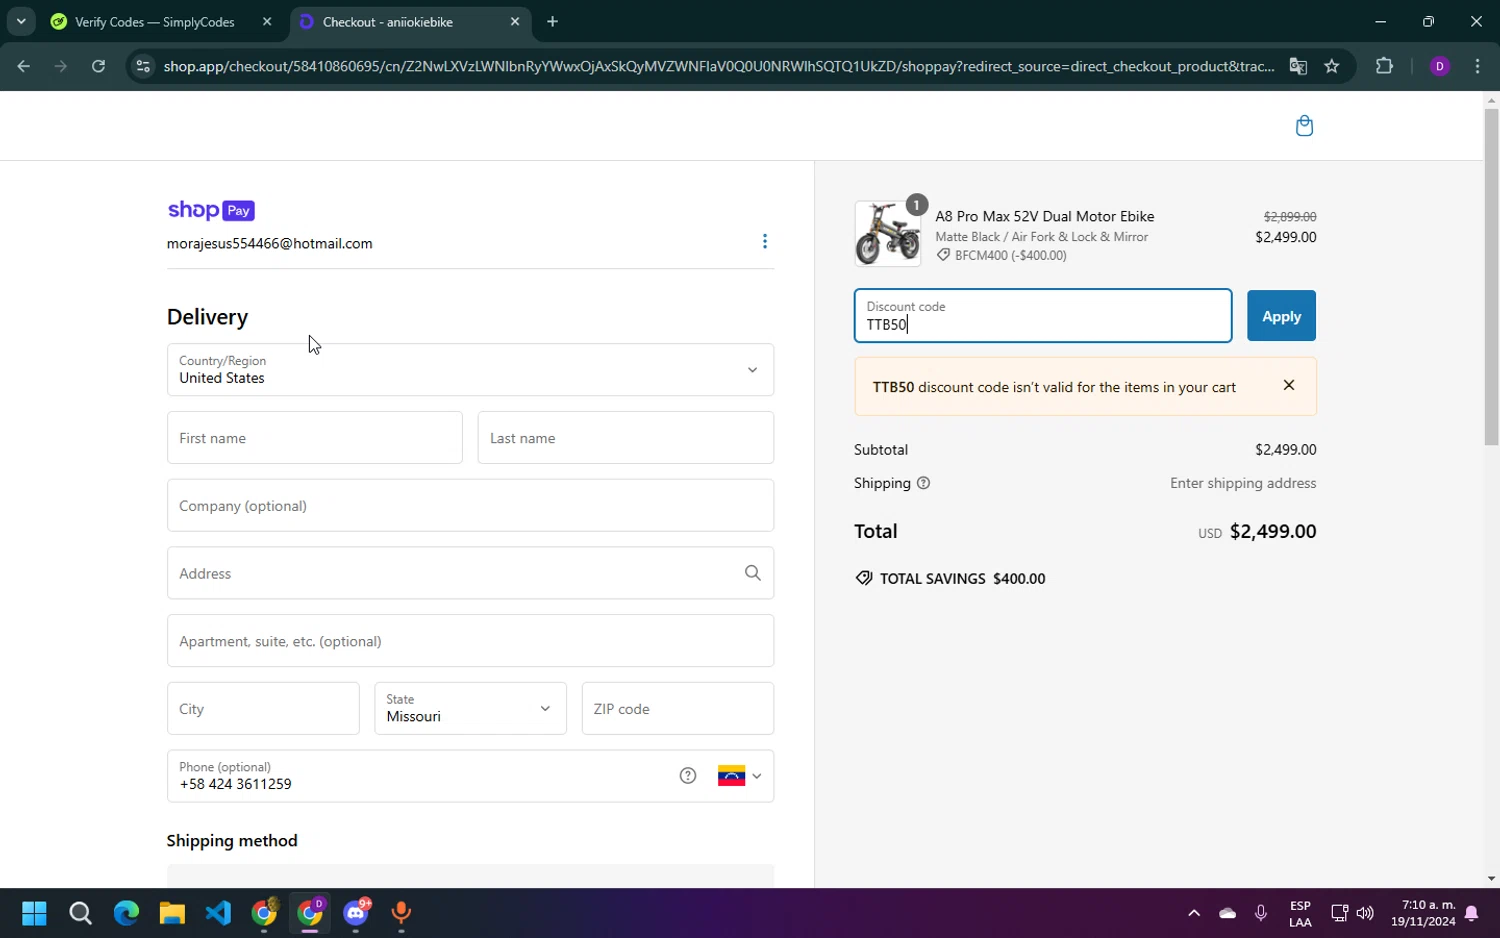Open the volume speaker tray icon
The width and height of the screenshot is (1500, 938).
(x=1365, y=913)
